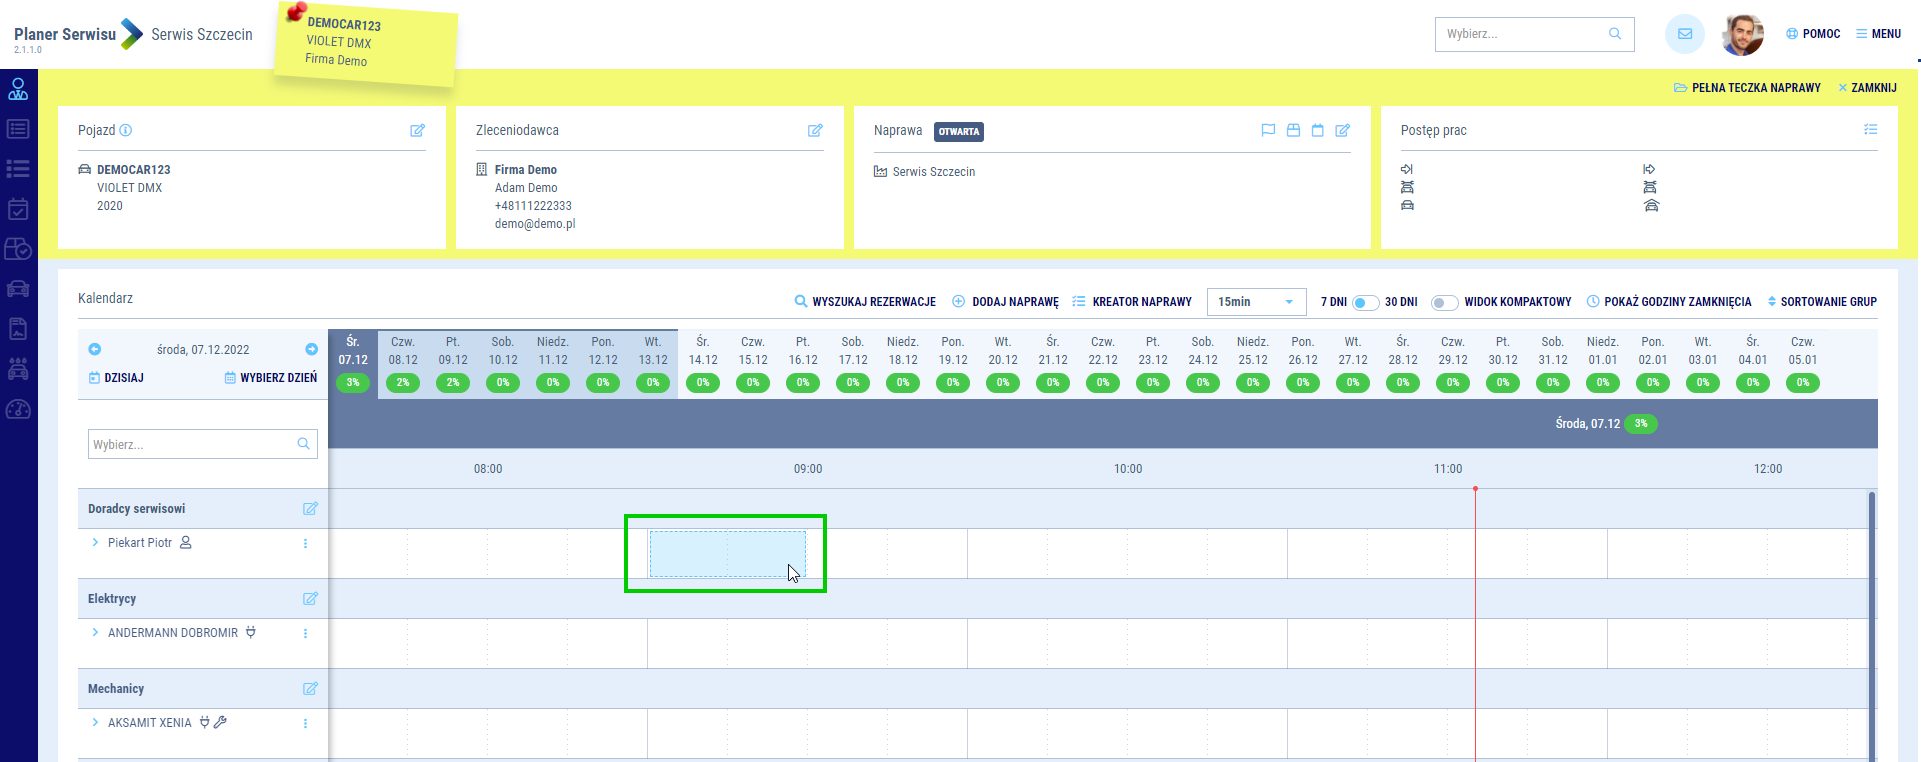Image resolution: width=1921 pixels, height=762 pixels.
Task: Edit the Zleceniodawca details icon
Action: point(815,130)
